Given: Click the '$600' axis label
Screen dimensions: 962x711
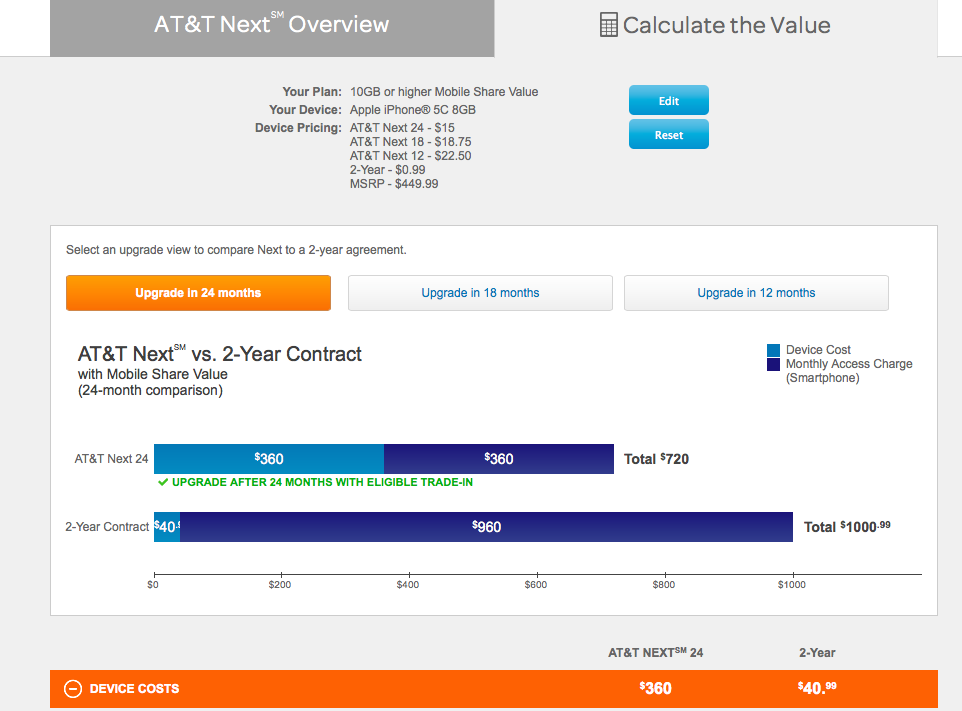Looking at the screenshot, I should pos(536,585).
